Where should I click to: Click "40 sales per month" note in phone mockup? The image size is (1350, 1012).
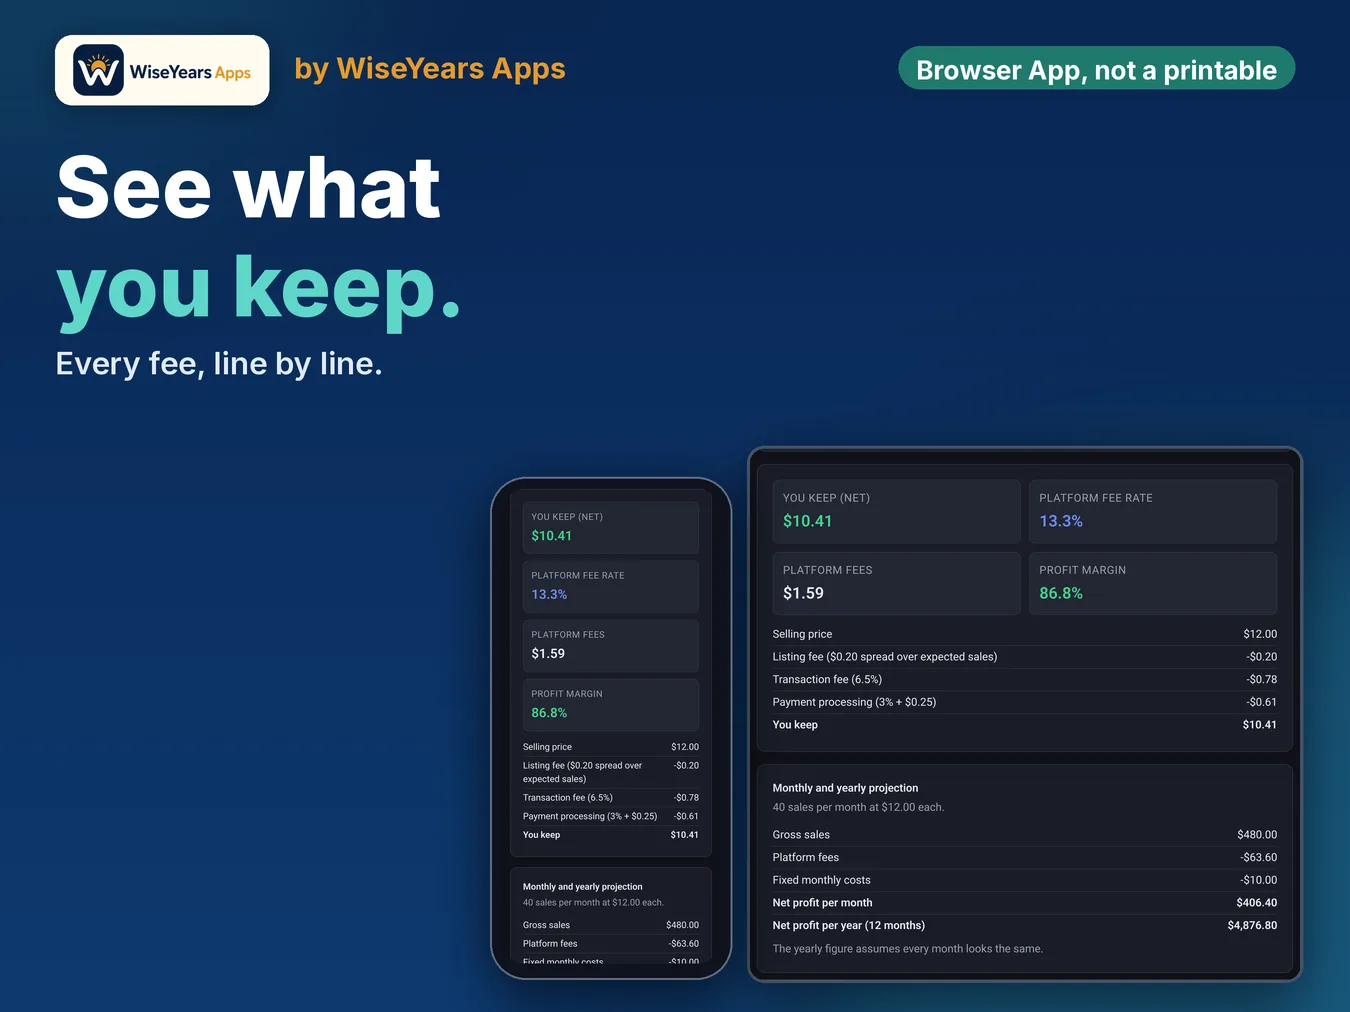[x=593, y=903]
